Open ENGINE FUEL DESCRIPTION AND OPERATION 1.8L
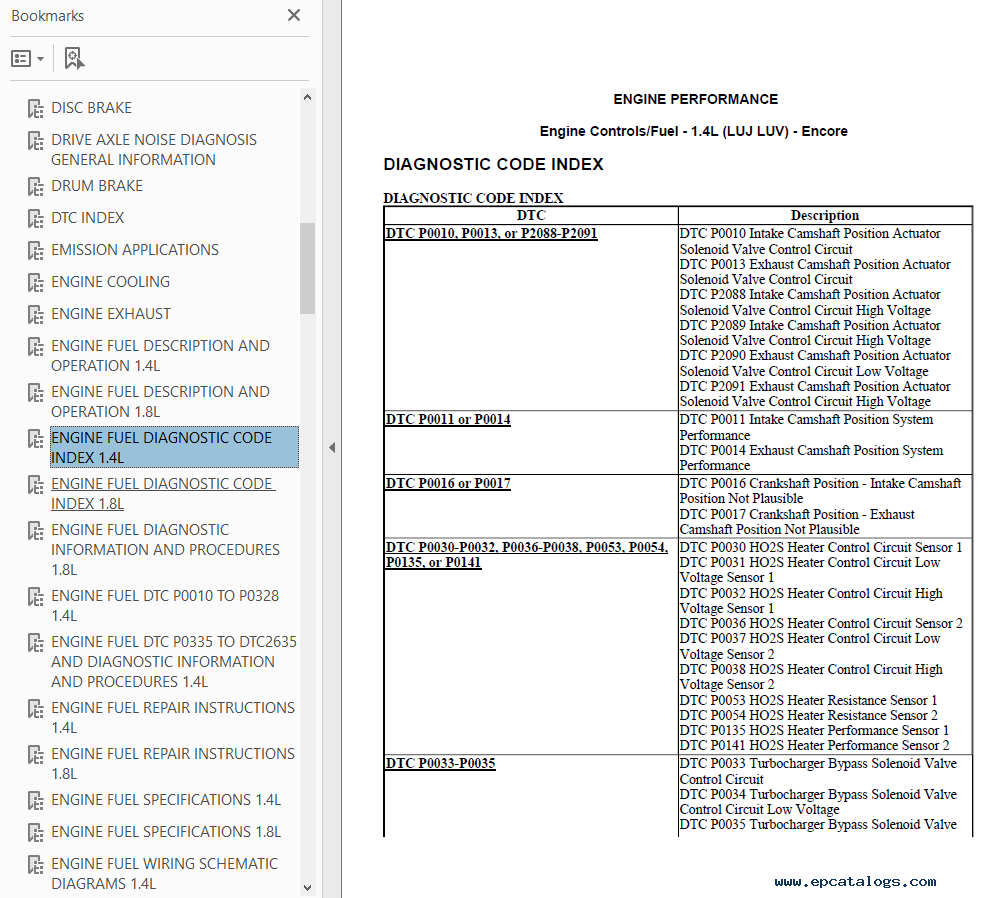Screen dimensions: 987x898 (x=160, y=401)
